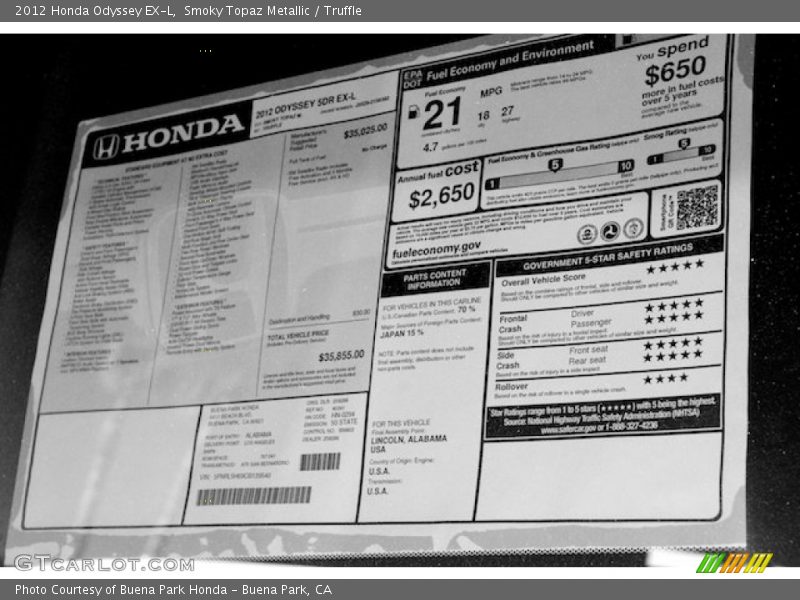This screenshot has height=600, width=800.
Task: Click the "LINCOLN, ALABAMA" assembly point
Action: point(409,439)
